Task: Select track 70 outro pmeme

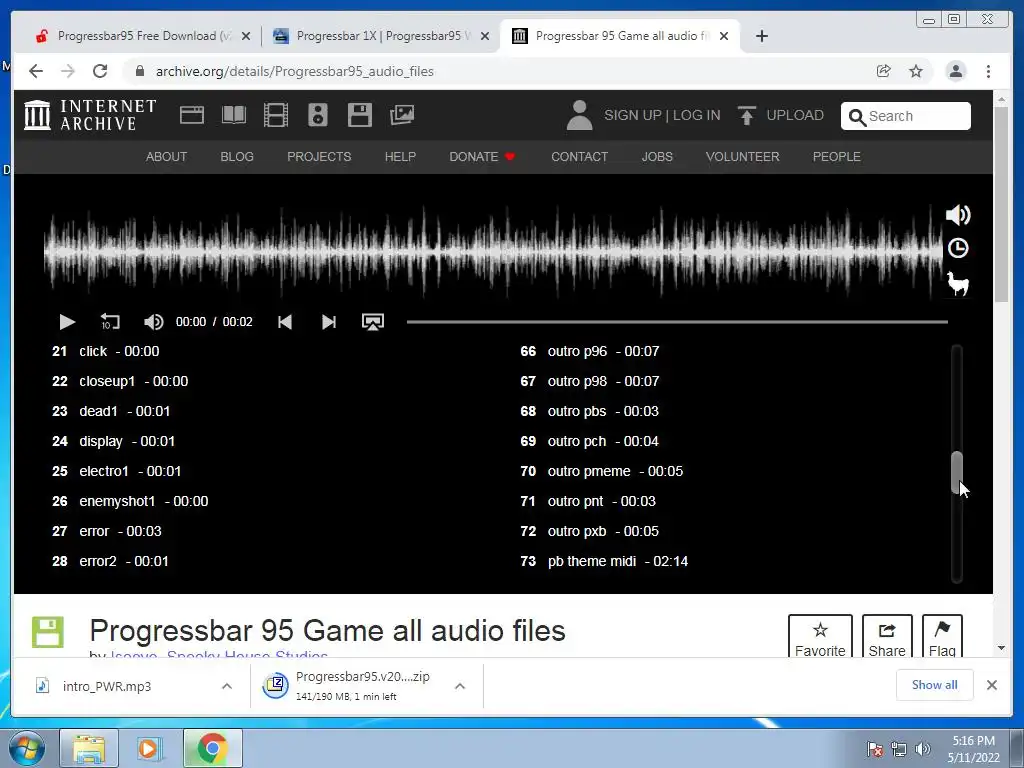Action: 601,471
